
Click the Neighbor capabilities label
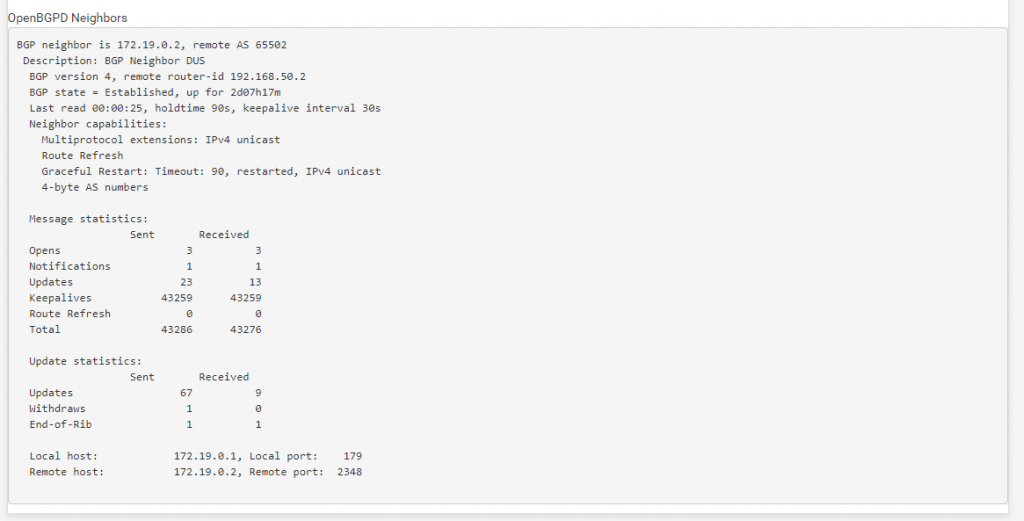point(98,124)
